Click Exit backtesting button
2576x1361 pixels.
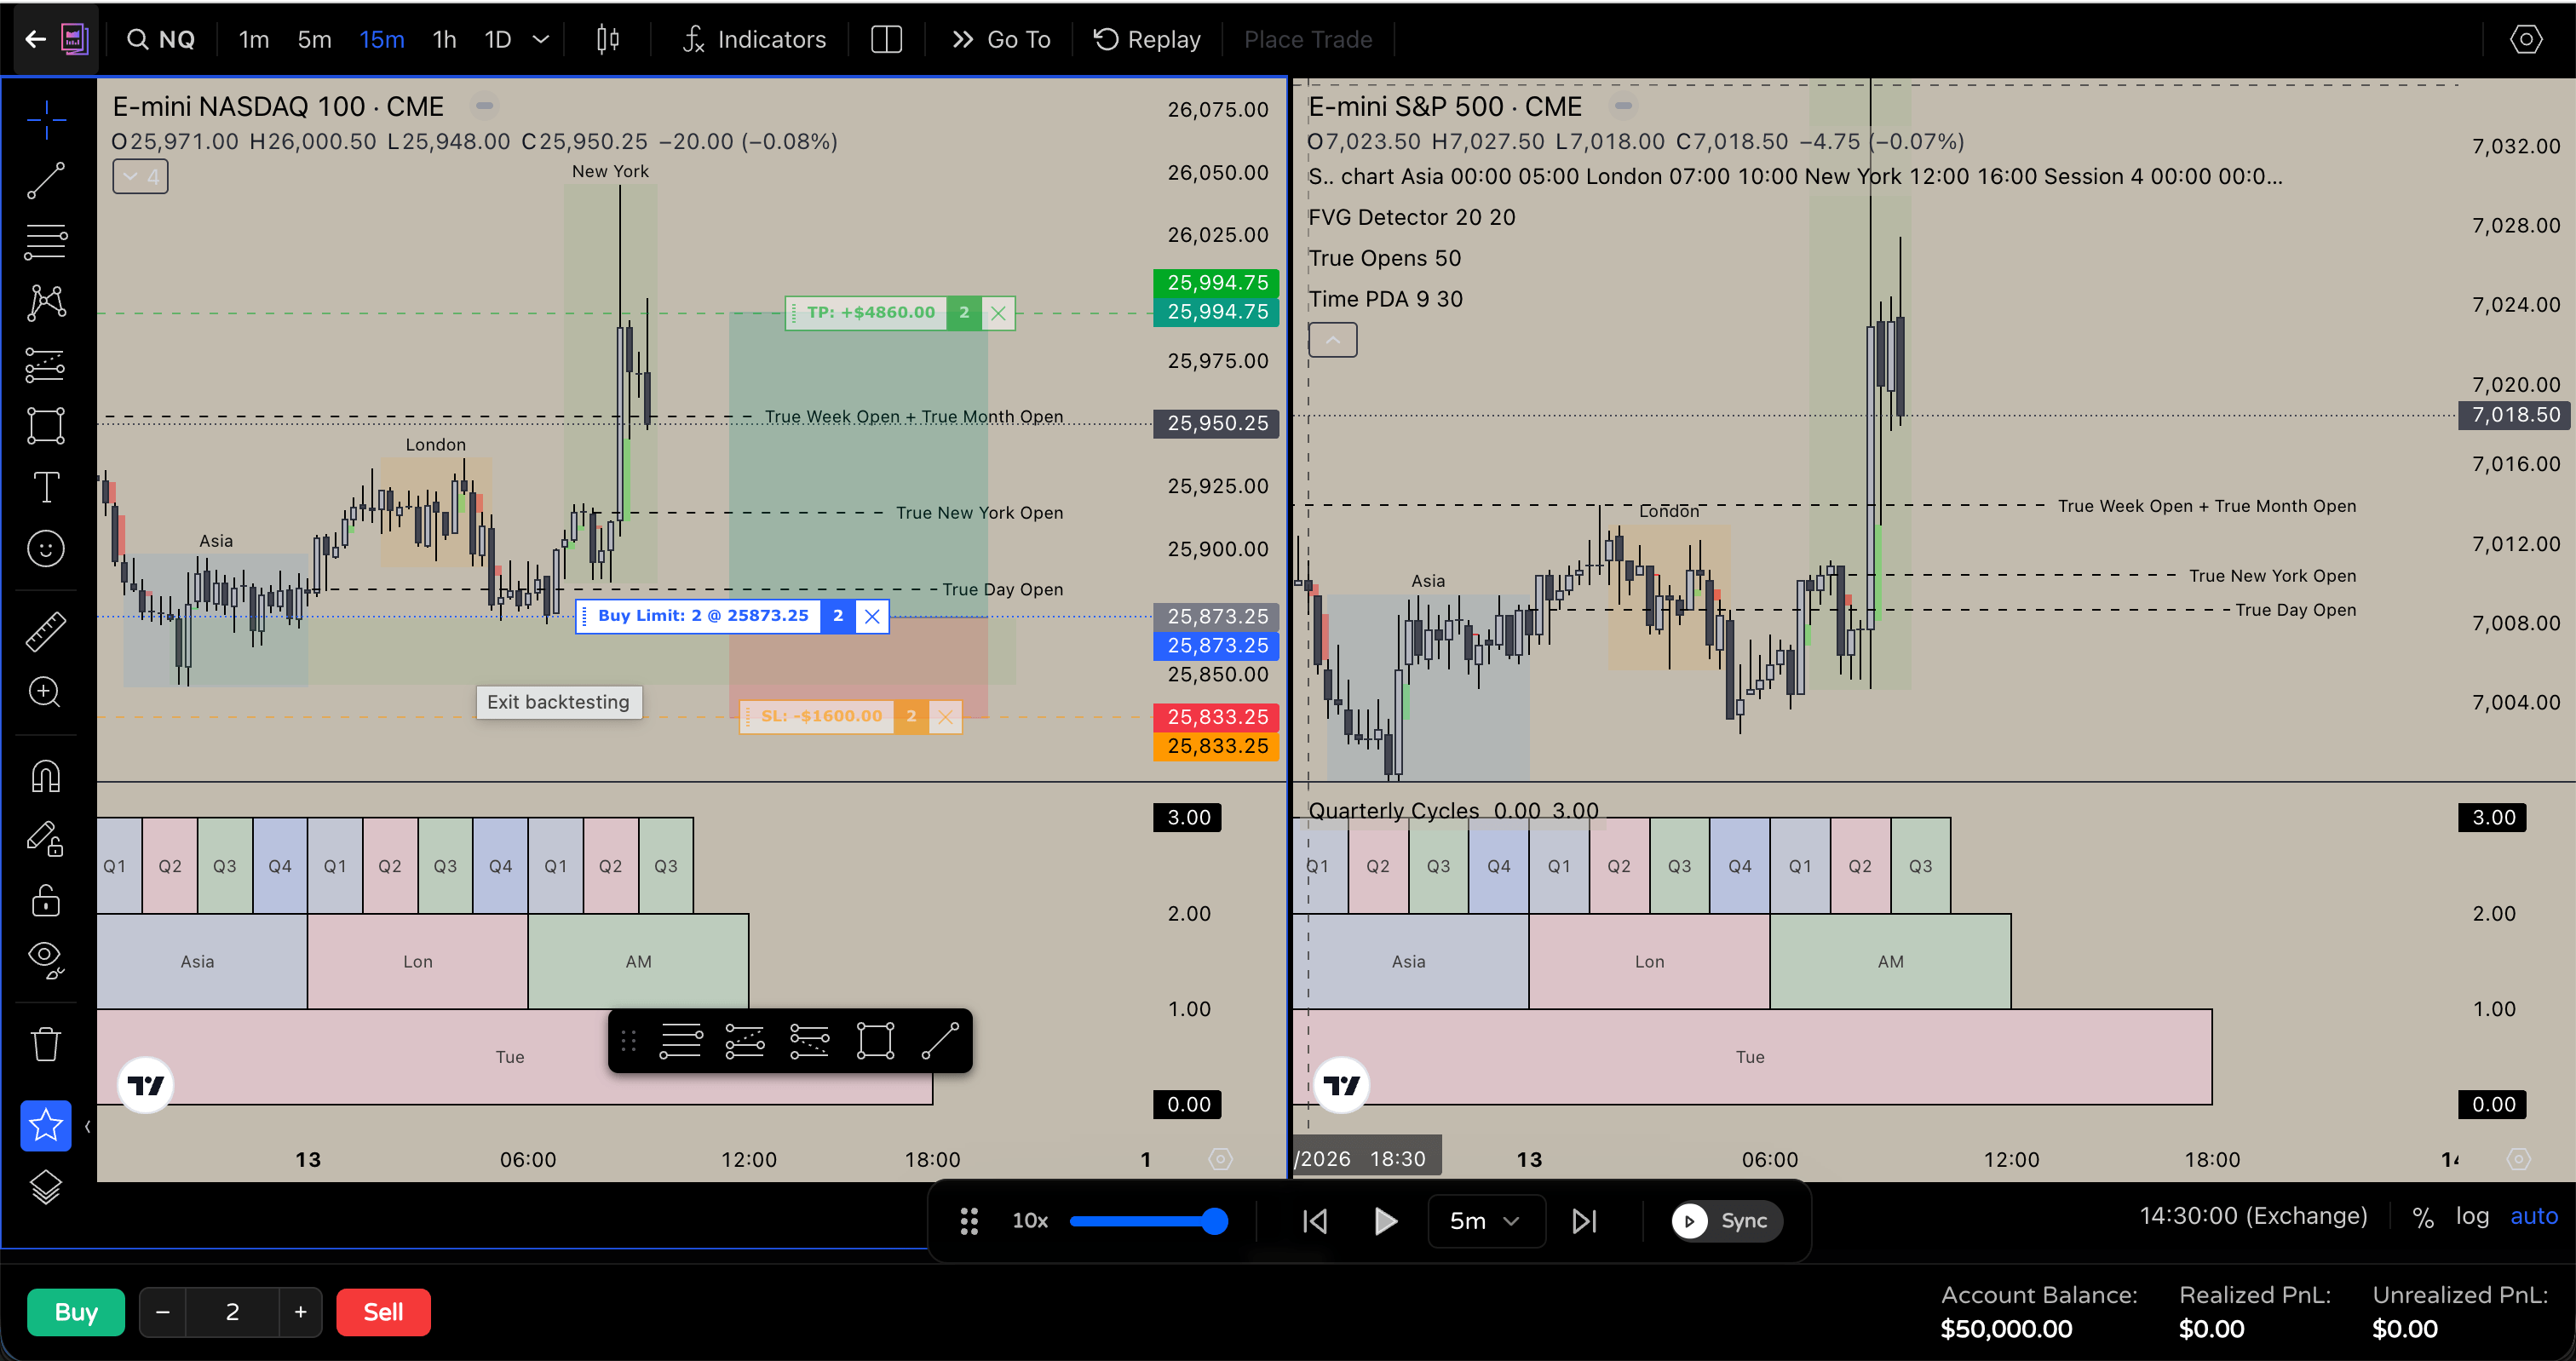click(558, 702)
